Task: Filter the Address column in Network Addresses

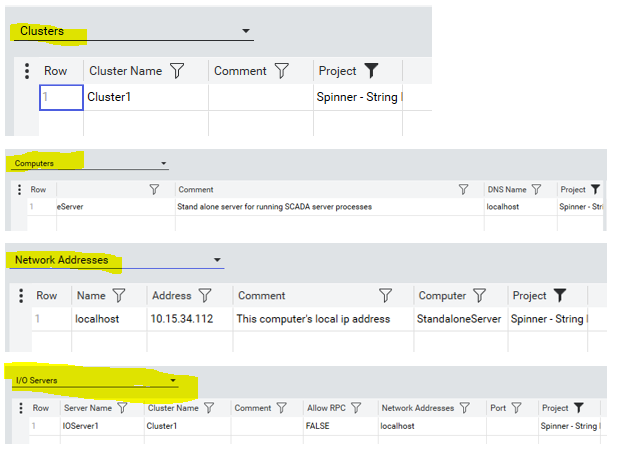Action: pos(205,296)
